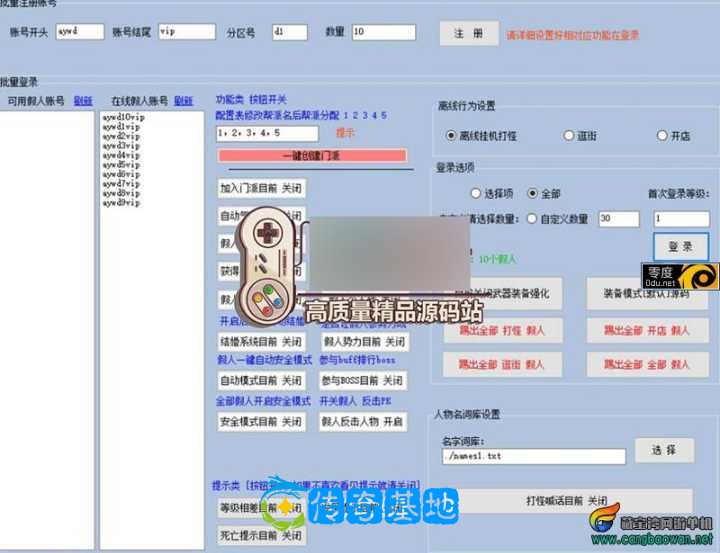Click the red 一键创建门派 button
720x553 pixels.
click(x=312, y=156)
